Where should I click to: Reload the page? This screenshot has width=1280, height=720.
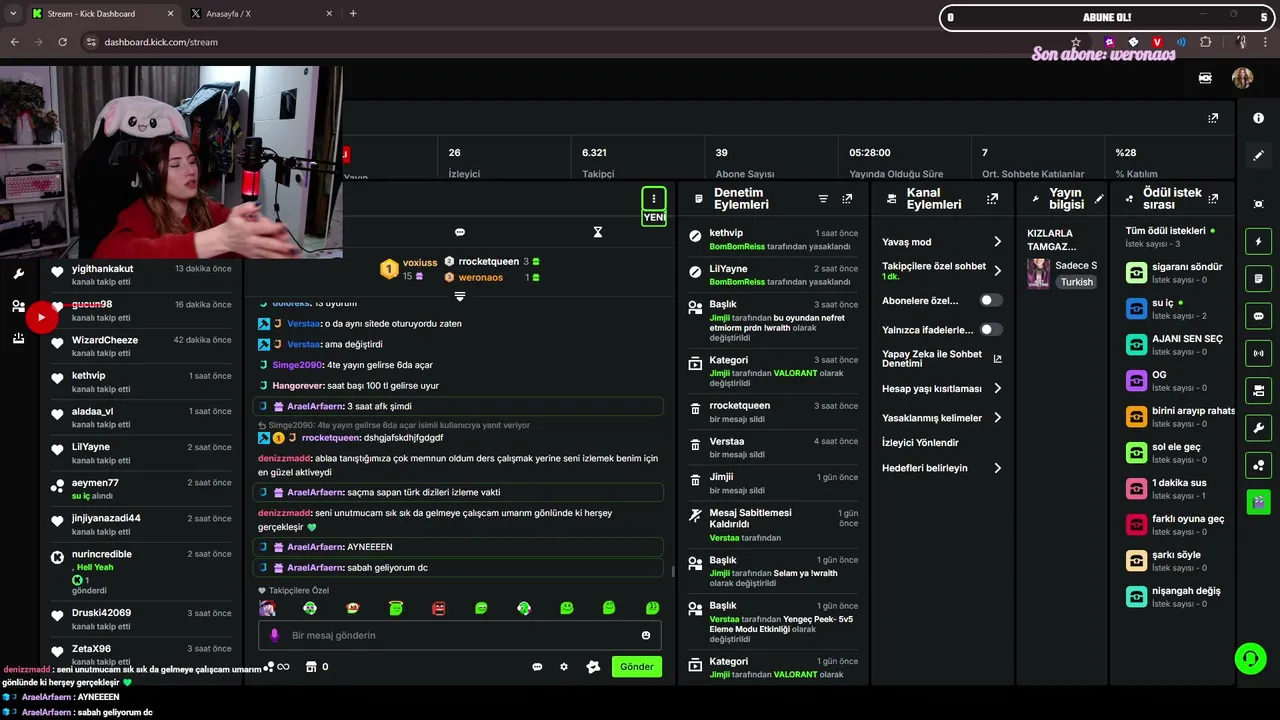coord(62,42)
